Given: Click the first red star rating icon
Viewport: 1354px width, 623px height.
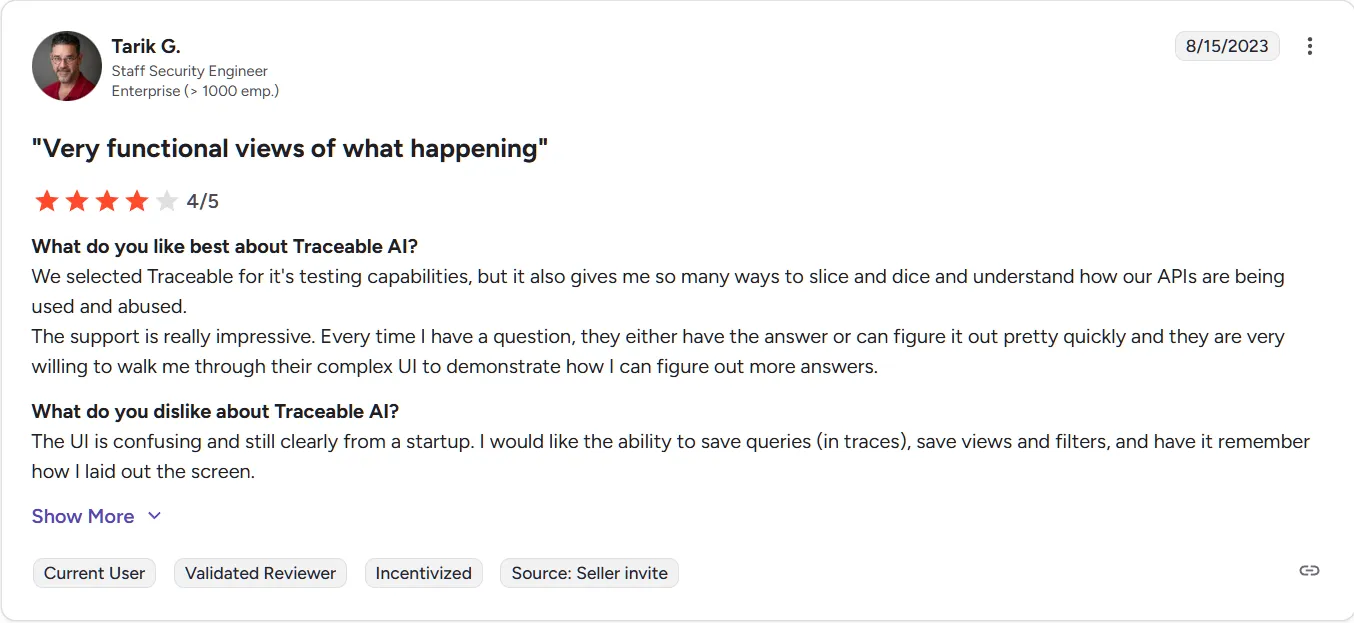Looking at the screenshot, I should (46, 200).
